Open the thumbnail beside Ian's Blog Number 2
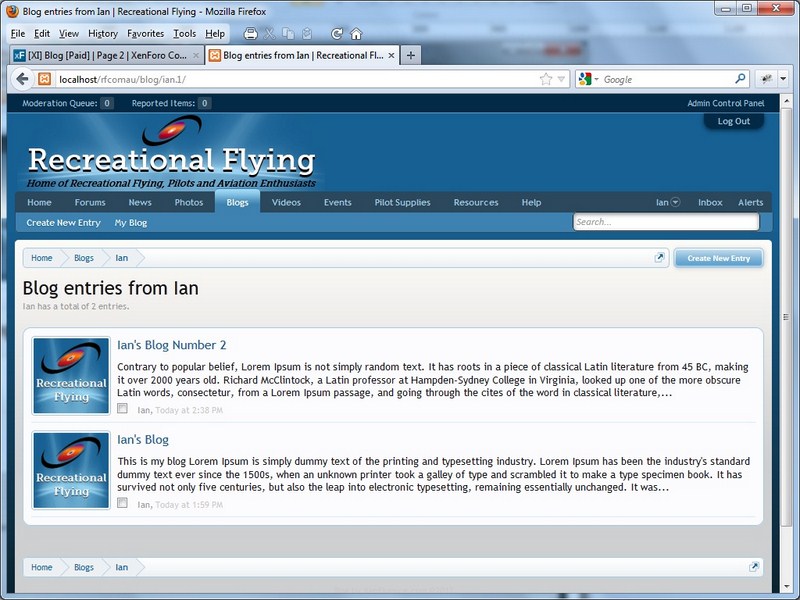 (x=71, y=376)
